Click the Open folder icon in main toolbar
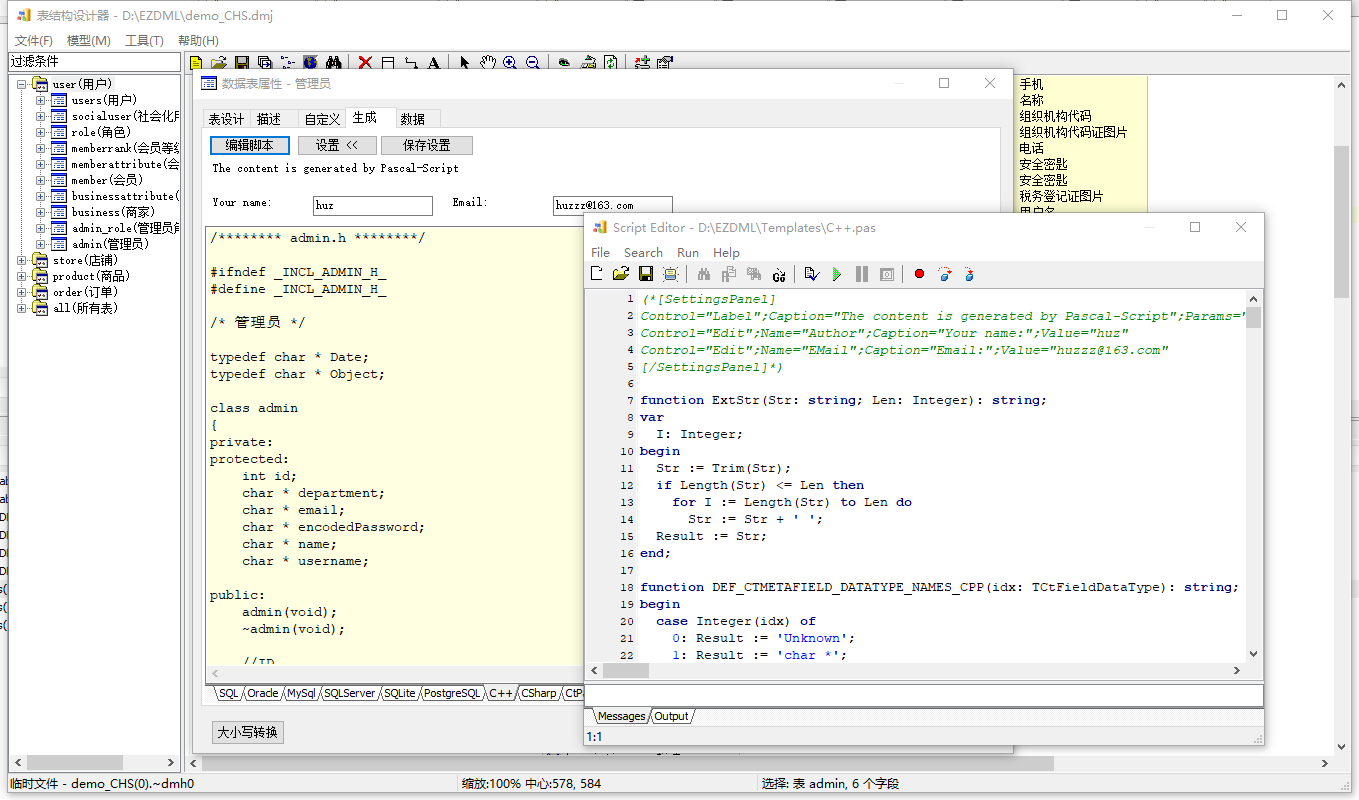 [219, 62]
